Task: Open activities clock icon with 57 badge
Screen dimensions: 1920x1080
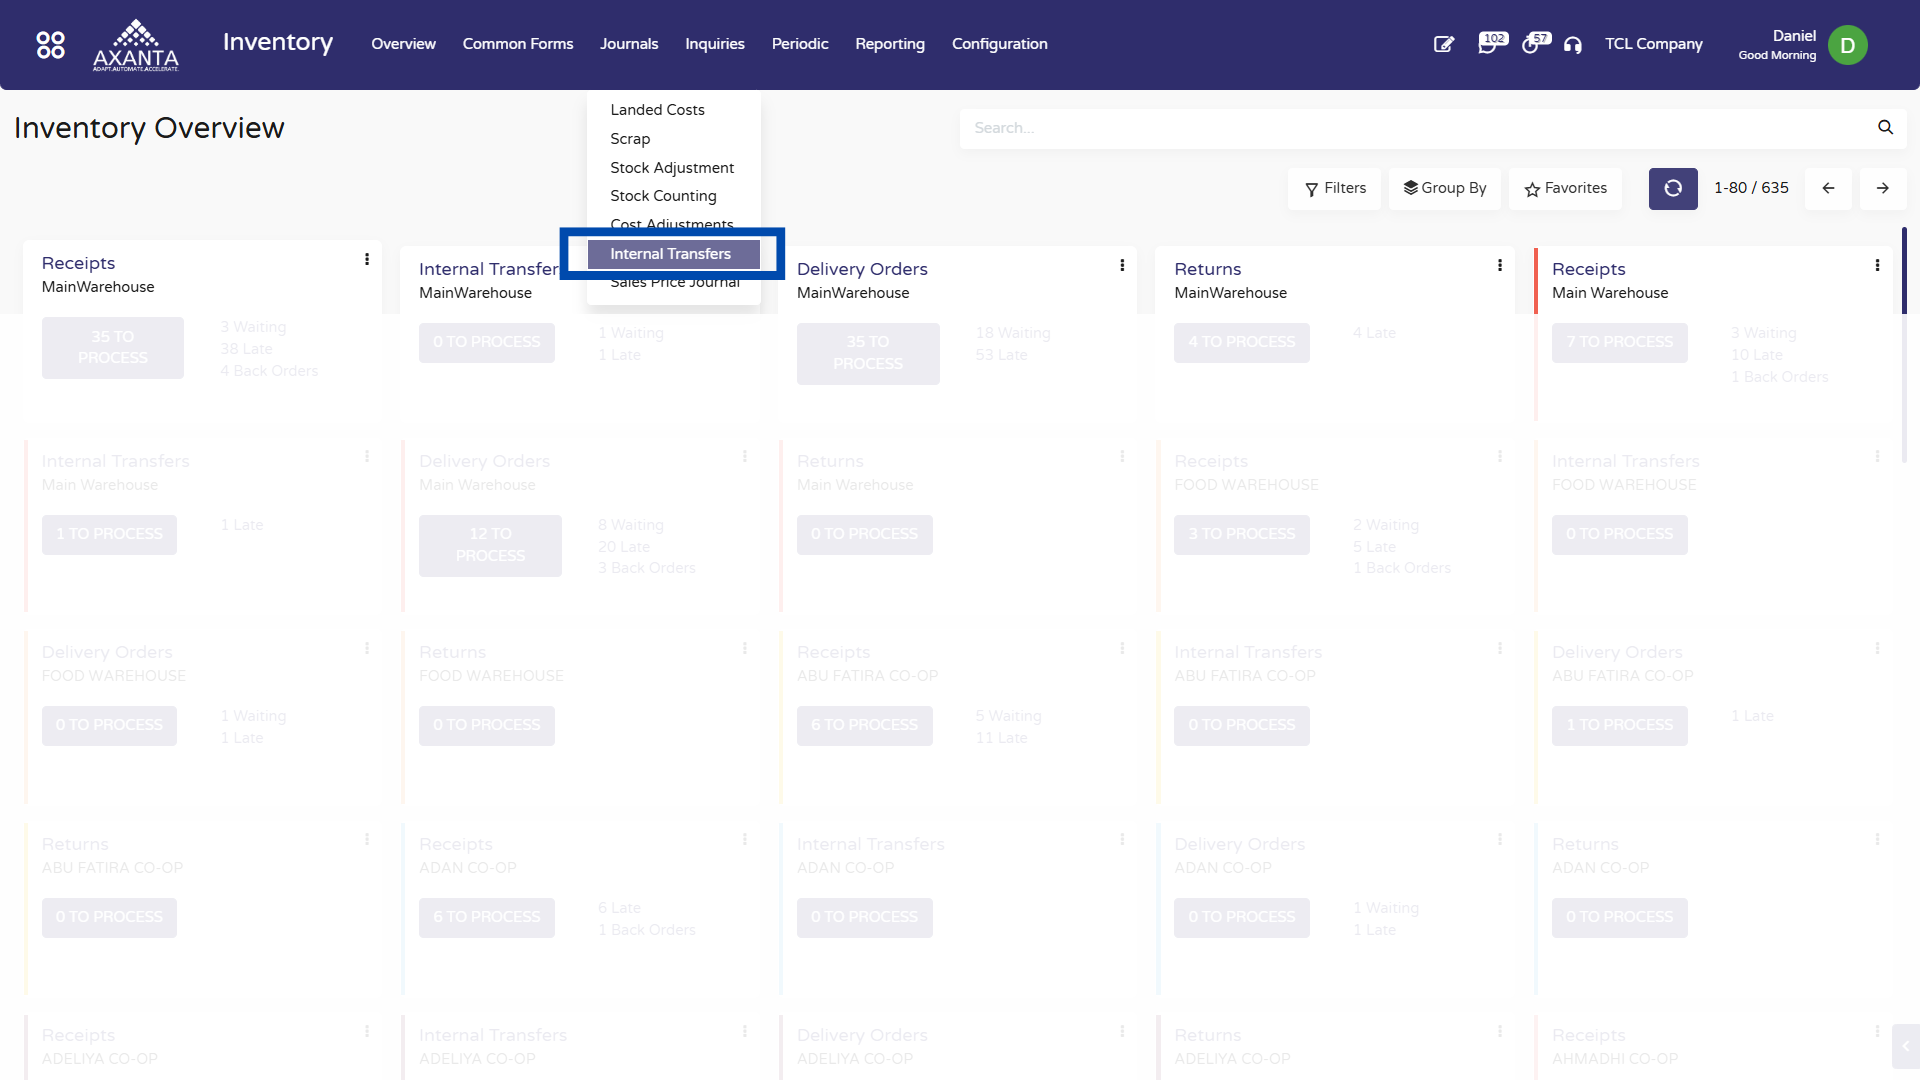Action: point(1531,44)
